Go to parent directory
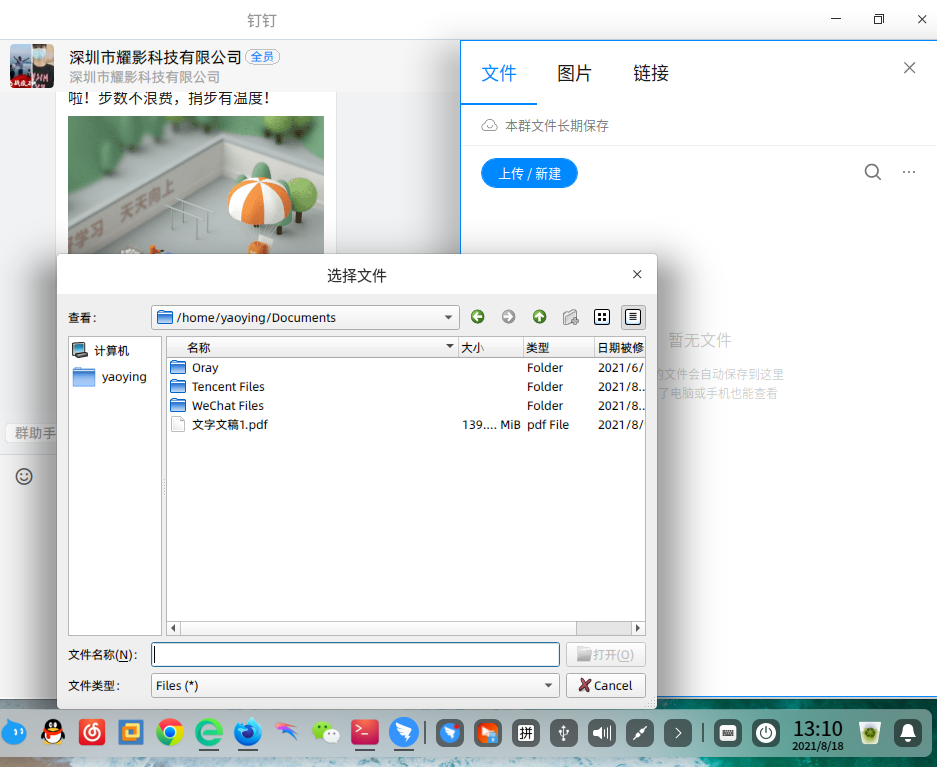 coord(540,317)
